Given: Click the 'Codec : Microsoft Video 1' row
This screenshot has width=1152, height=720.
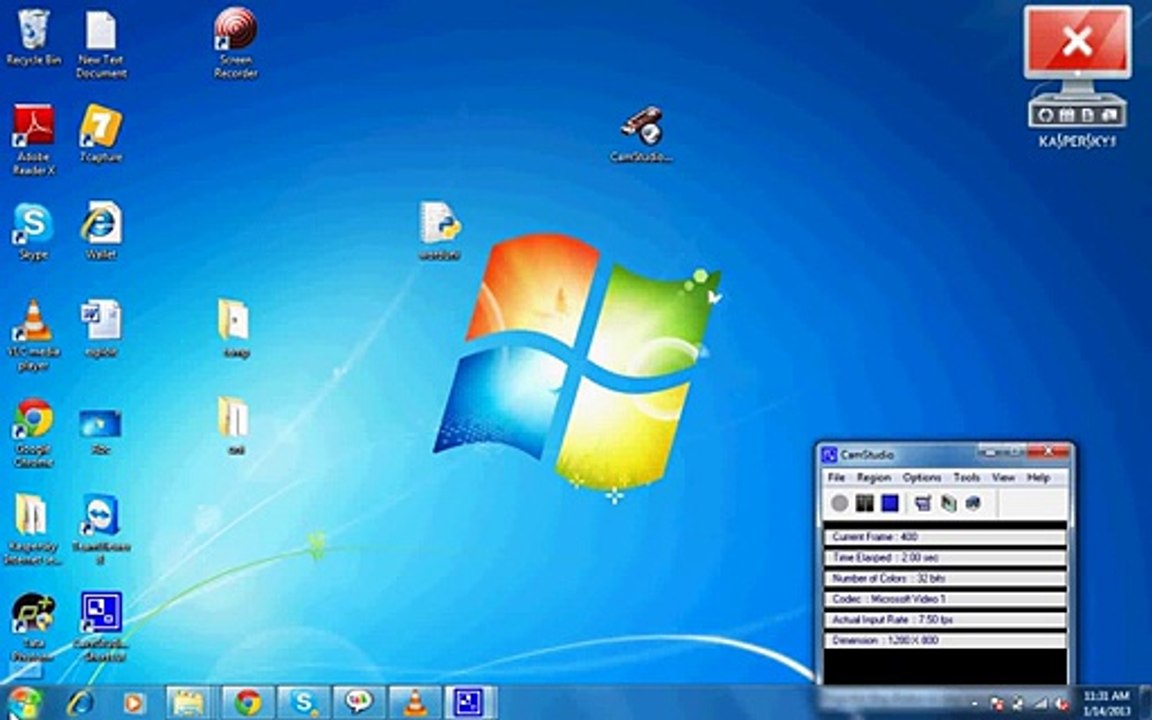Looking at the screenshot, I should pyautogui.click(x=945, y=599).
